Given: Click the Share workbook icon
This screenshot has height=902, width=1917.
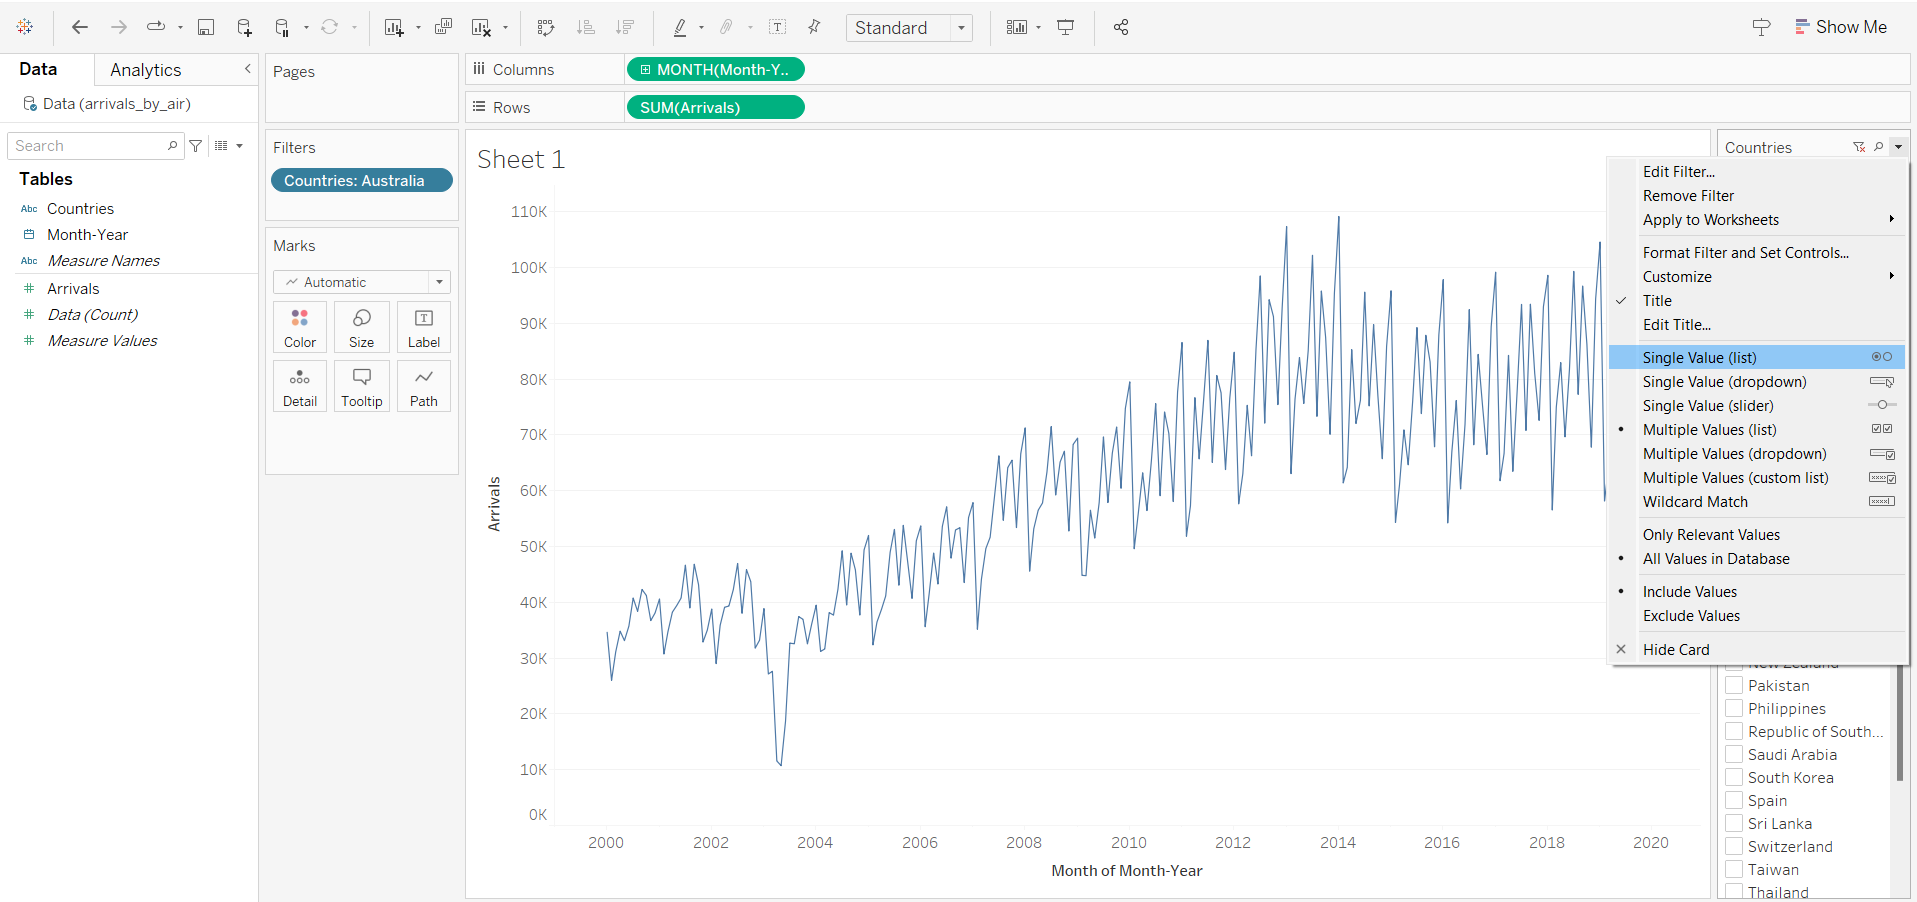Looking at the screenshot, I should [1121, 27].
